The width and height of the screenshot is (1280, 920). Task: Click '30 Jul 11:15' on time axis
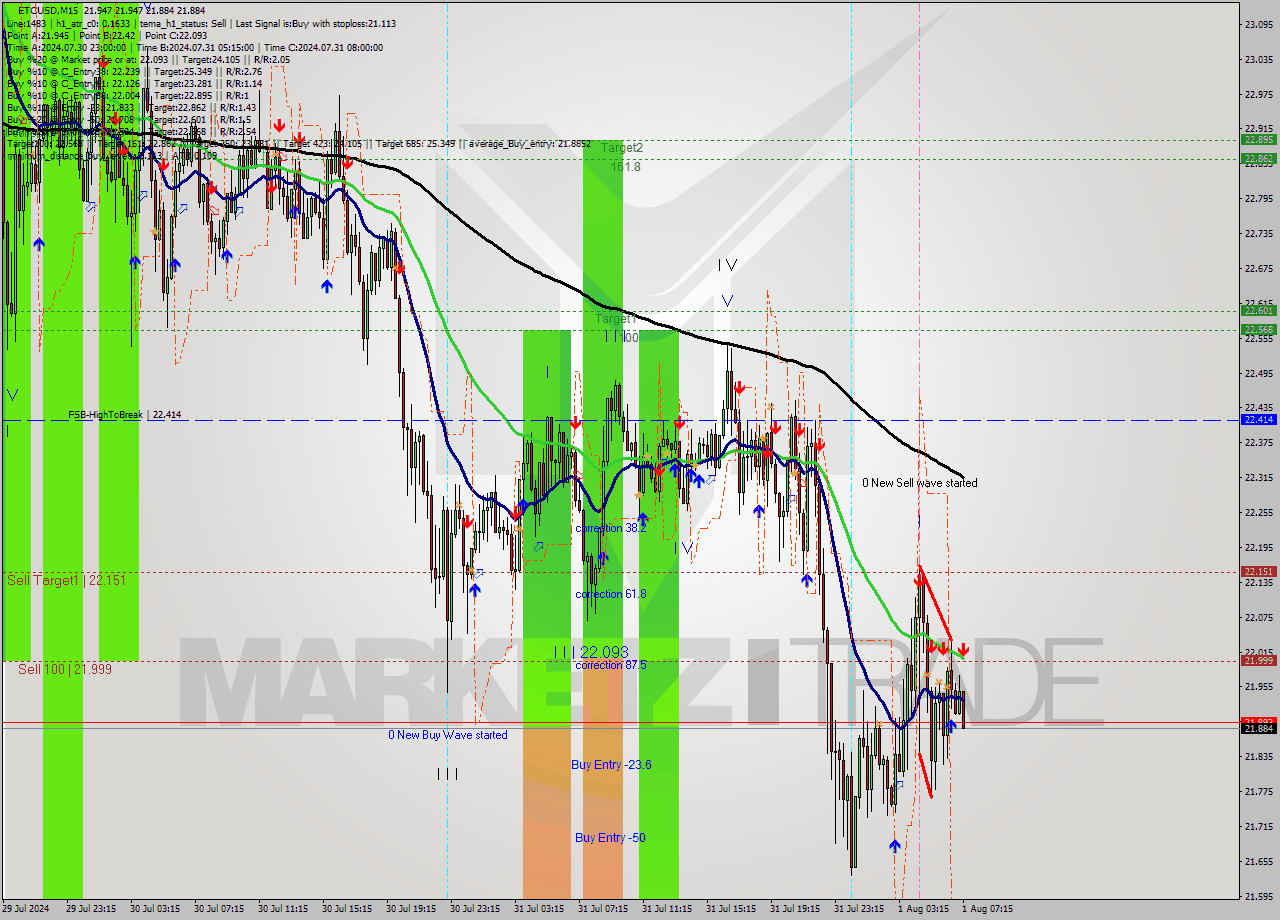(283, 909)
